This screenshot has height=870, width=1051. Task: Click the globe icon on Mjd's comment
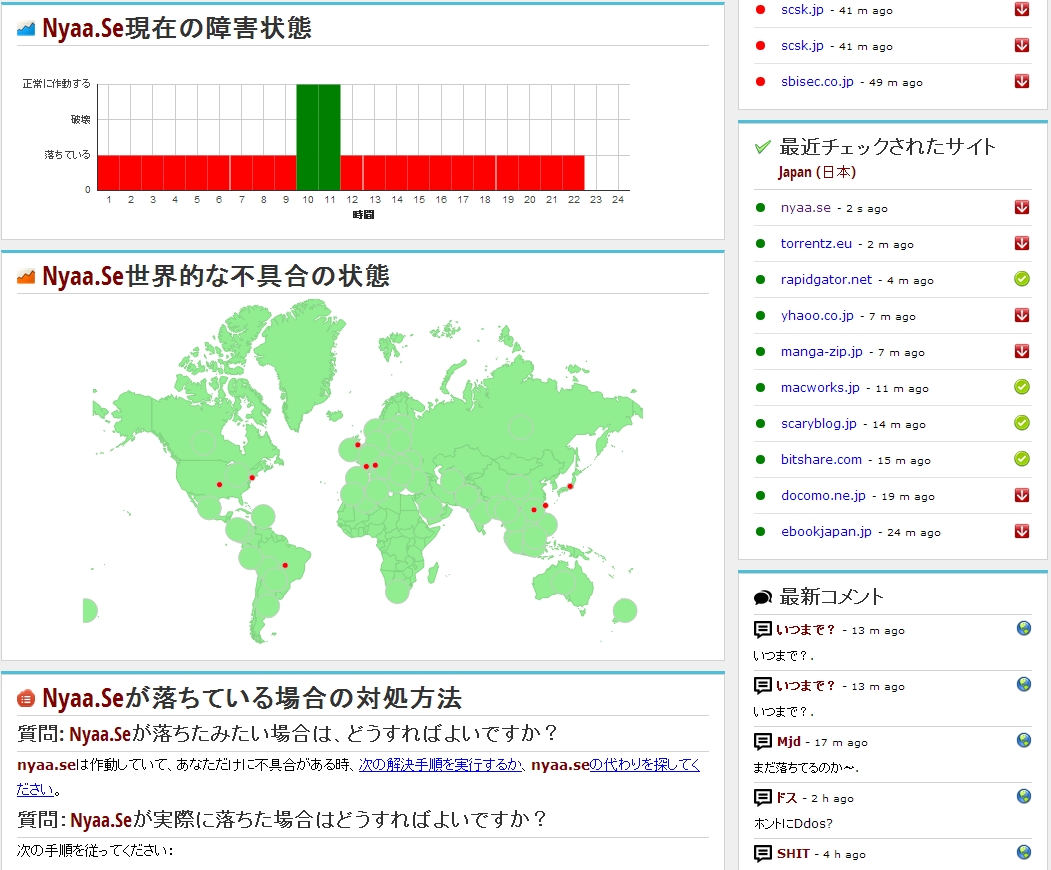pyautogui.click(x=1024, y=740)
